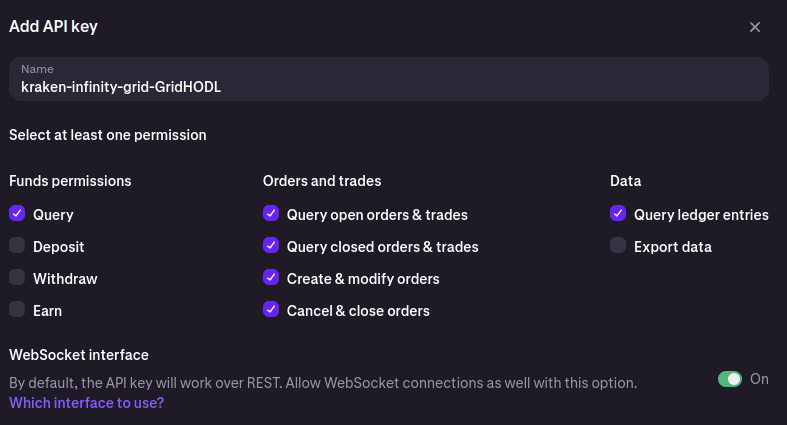The image size is (787, 425).
Task: Uncheck Query ledger entries checkbox
Action: [x=618, y=214]
